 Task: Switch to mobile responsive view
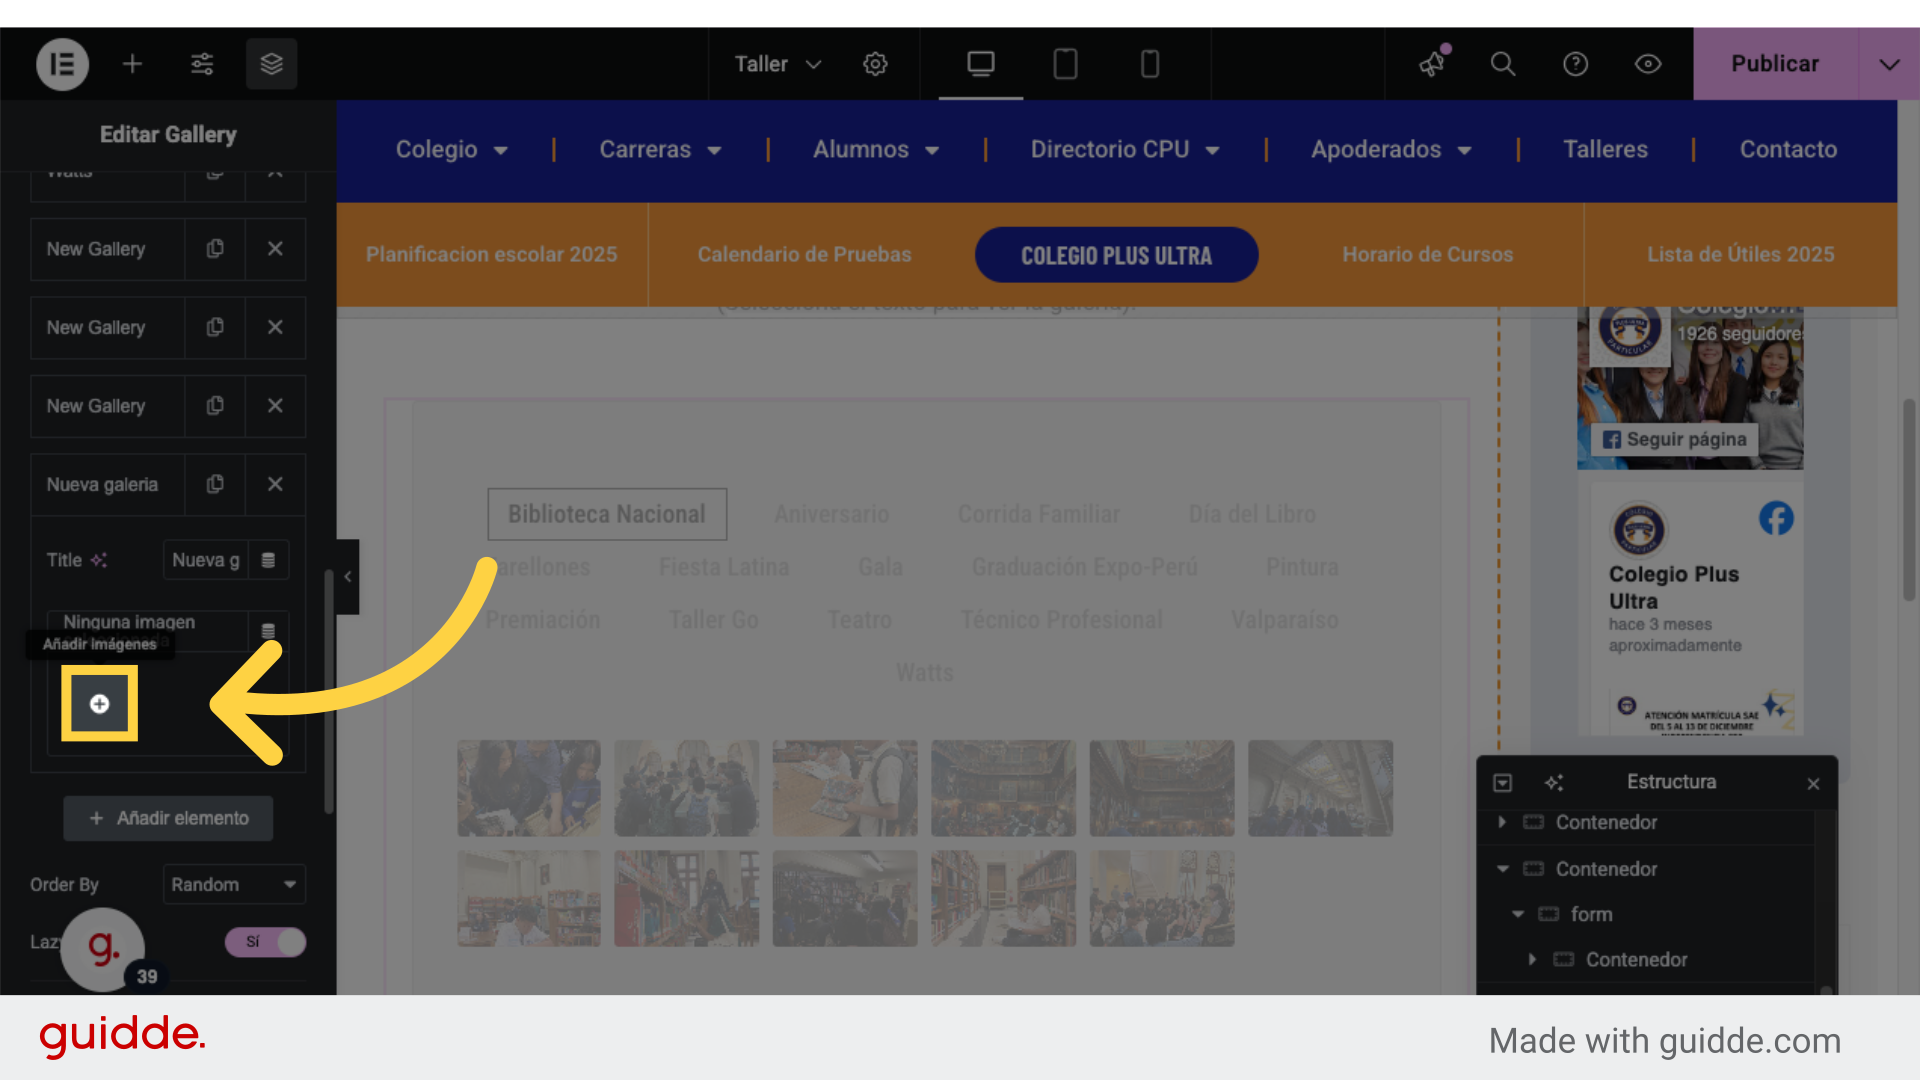point(1150,64)
